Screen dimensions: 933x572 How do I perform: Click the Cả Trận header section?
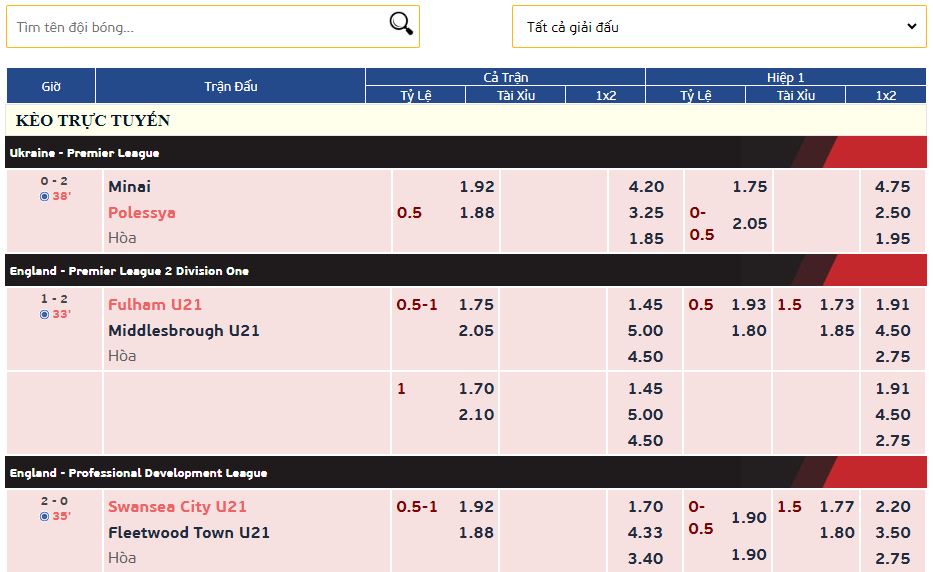click(505, 77)
